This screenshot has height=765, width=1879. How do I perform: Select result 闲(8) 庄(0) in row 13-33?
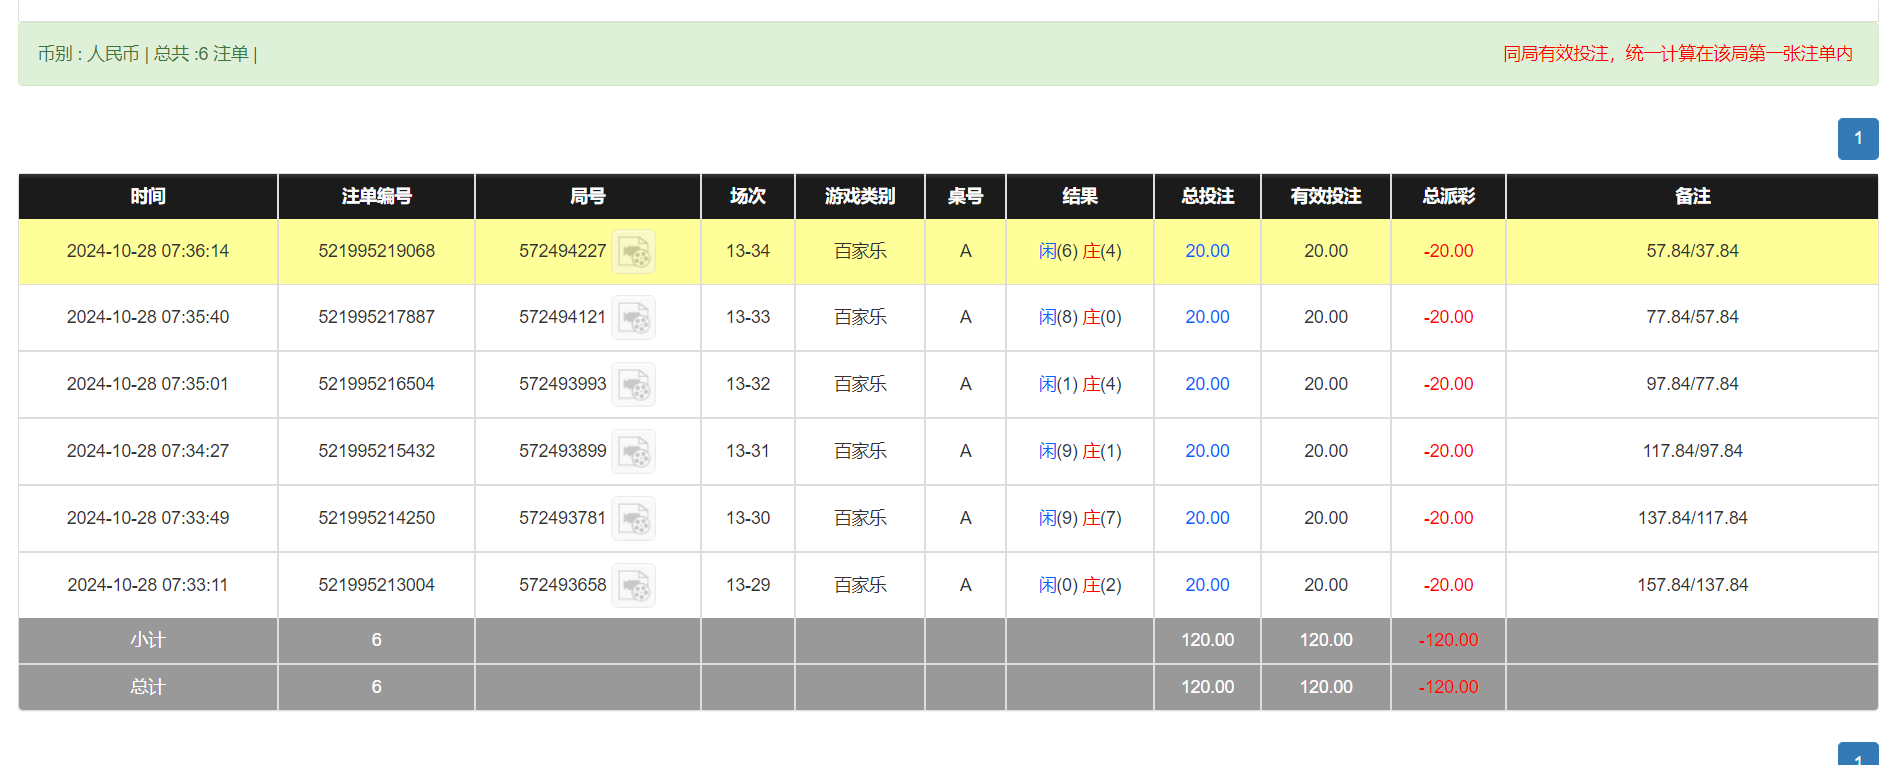(1080, 317)
